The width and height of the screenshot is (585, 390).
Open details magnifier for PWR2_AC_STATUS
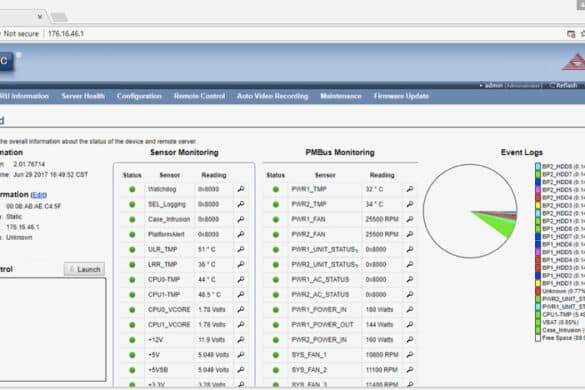410,294
